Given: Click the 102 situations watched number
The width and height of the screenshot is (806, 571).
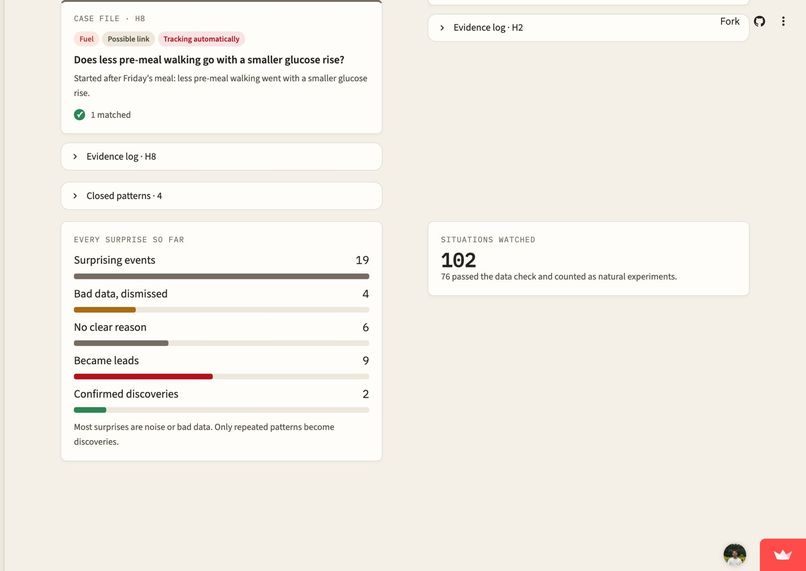Looking at the screenshot, I should click(x=458, y=260).
